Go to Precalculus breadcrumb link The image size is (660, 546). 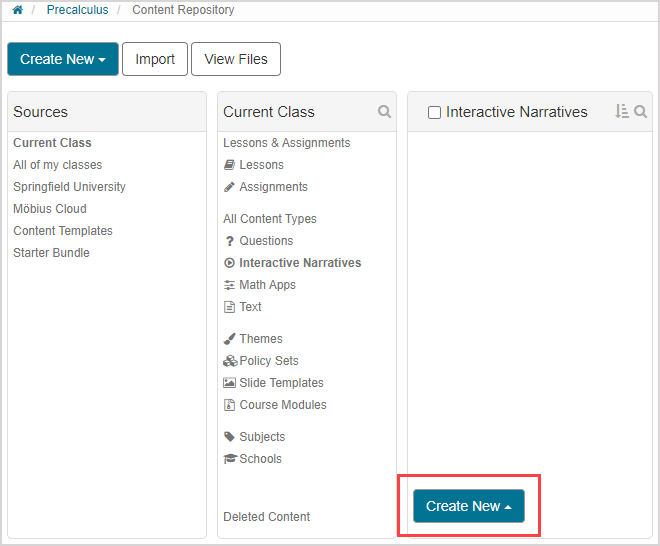point(77,10)
